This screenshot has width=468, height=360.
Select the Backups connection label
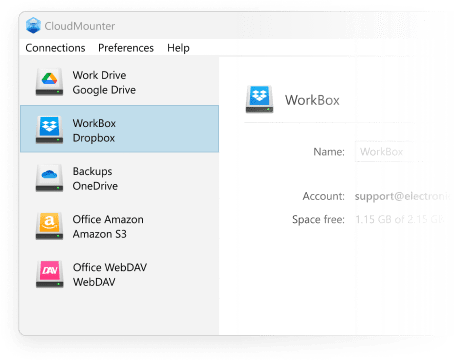(92, 171)
